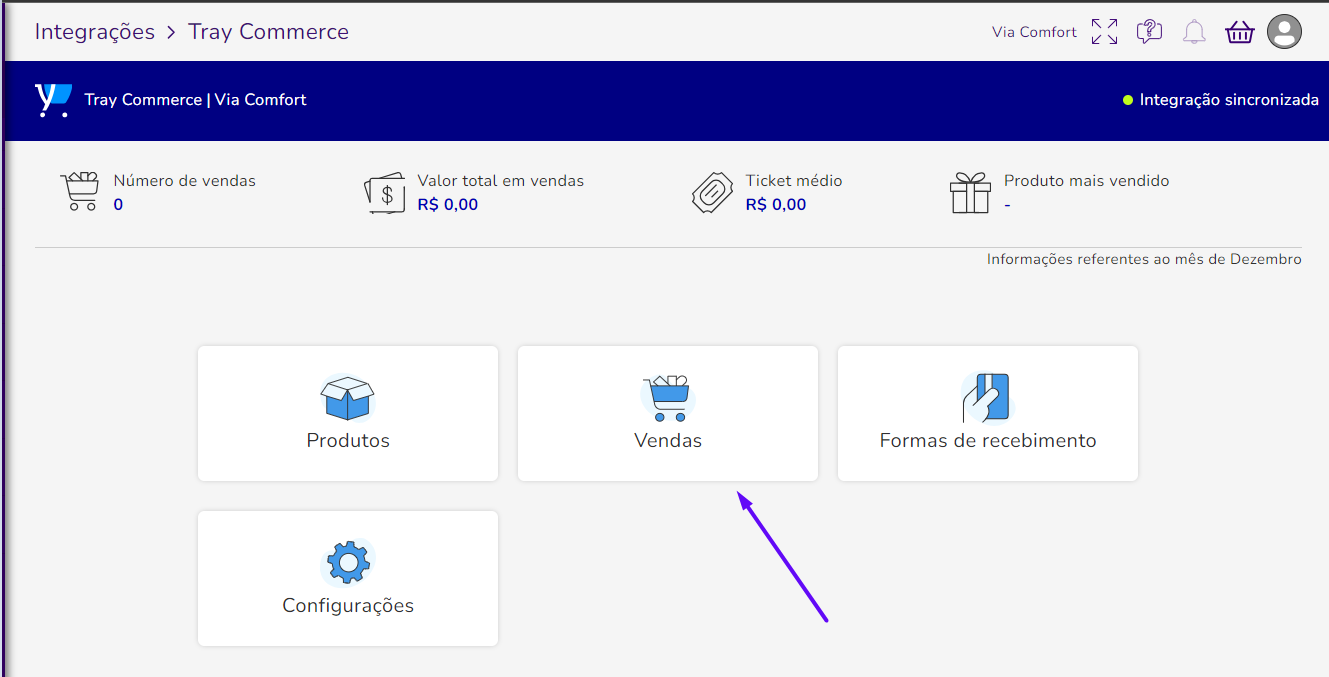1329x677 pixels.
Task: Open help via the question bubble icon
Action: click(1149, 32)
